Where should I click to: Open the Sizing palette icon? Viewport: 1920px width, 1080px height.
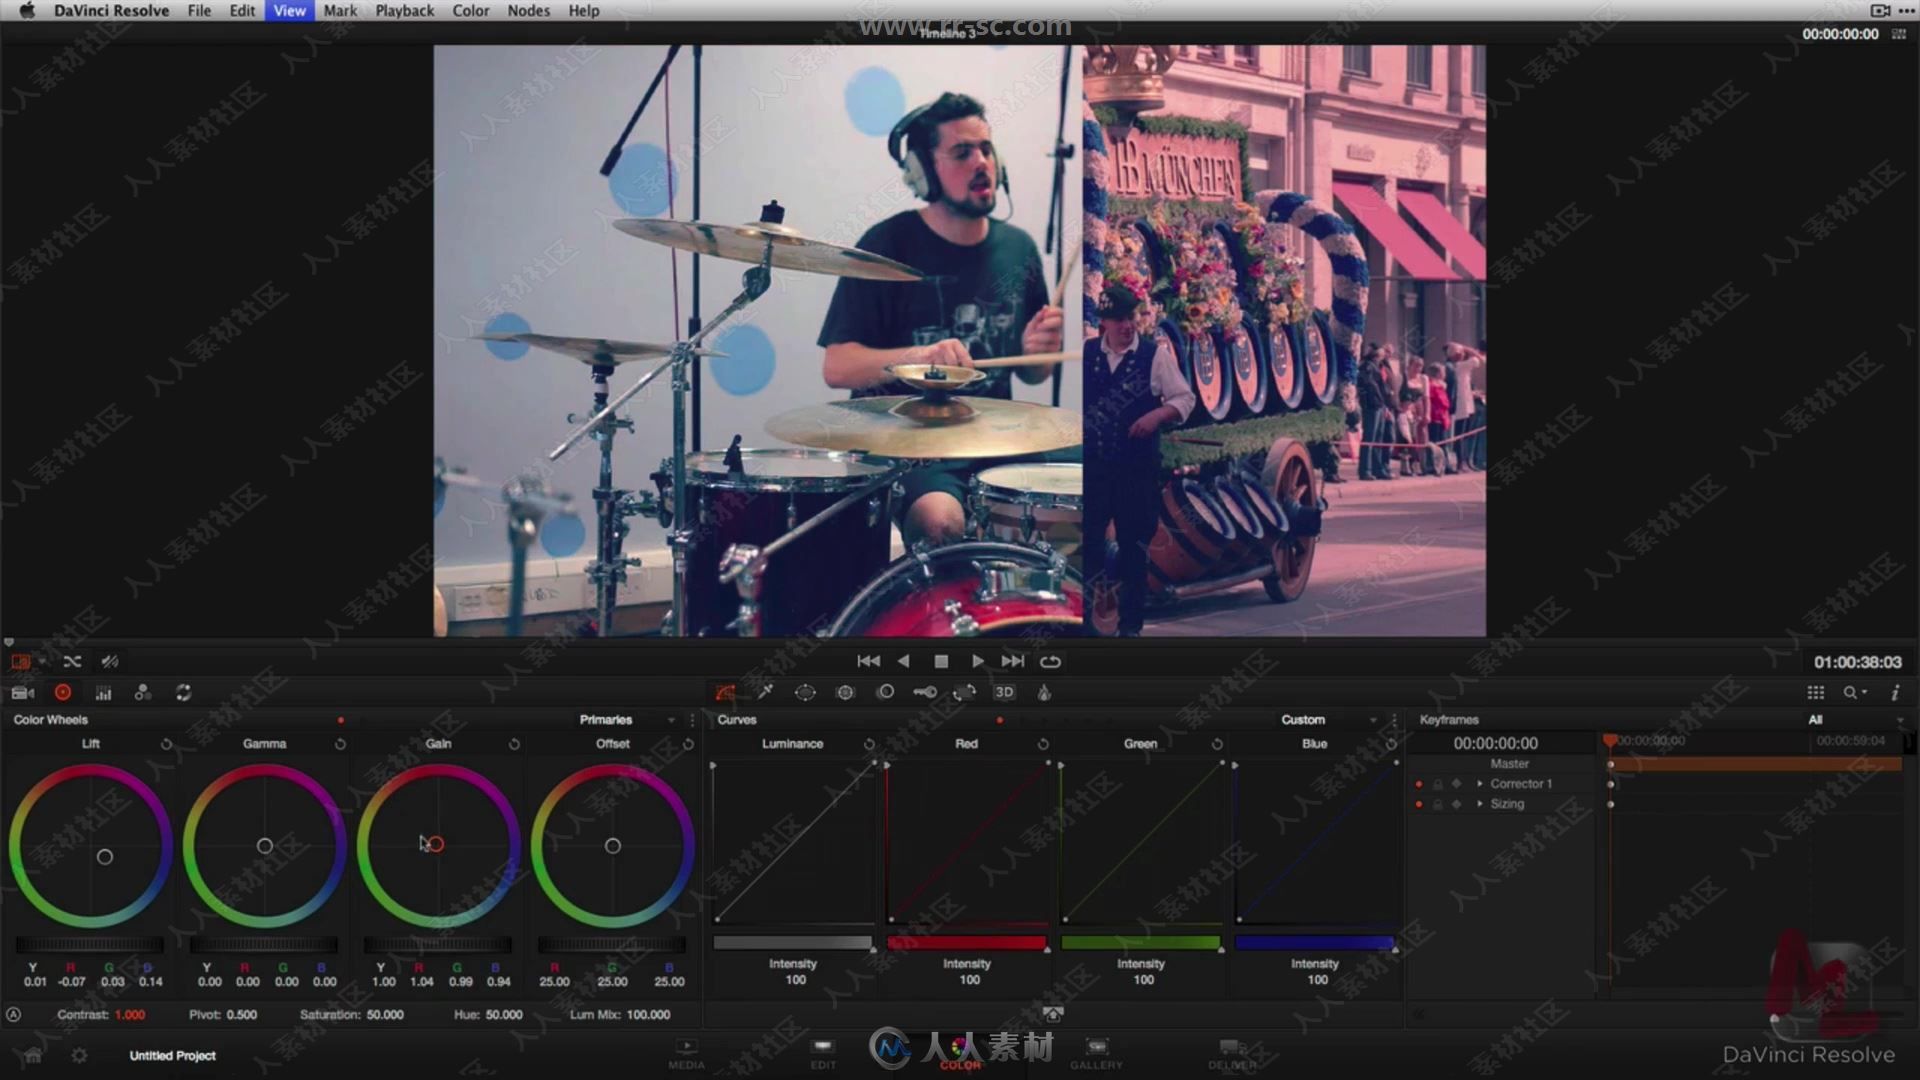pyautogui.click(x=964, y=692)
